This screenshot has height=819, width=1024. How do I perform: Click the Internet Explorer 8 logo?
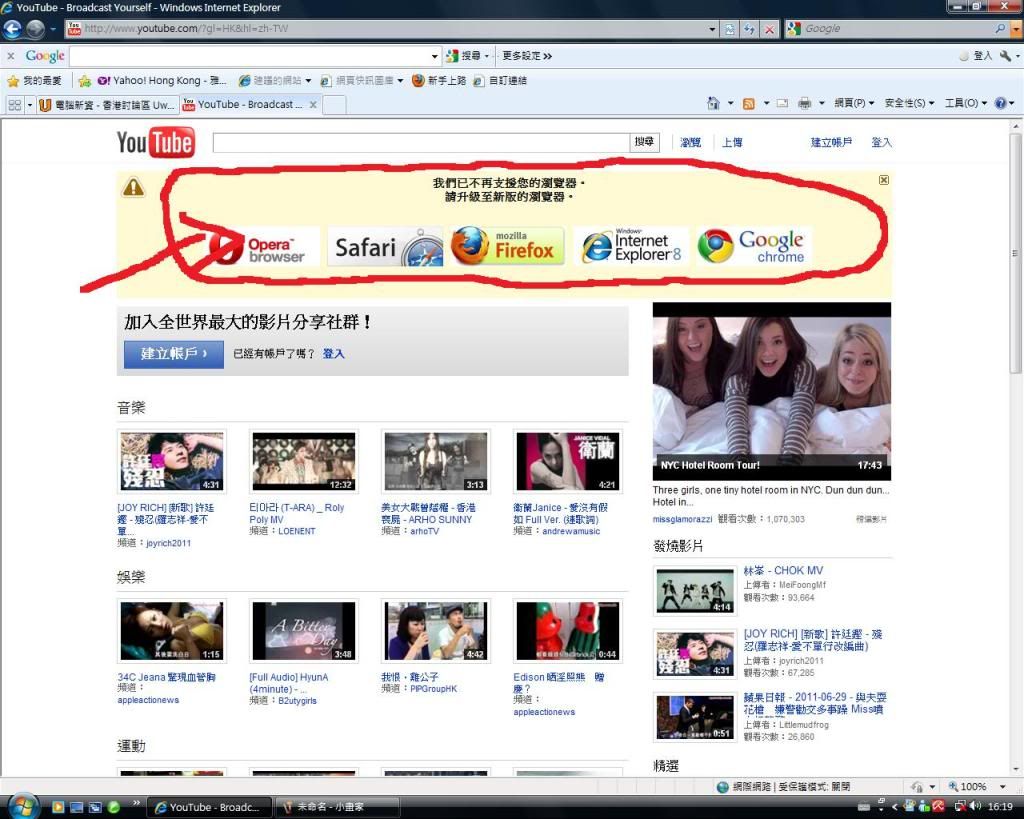631,246
